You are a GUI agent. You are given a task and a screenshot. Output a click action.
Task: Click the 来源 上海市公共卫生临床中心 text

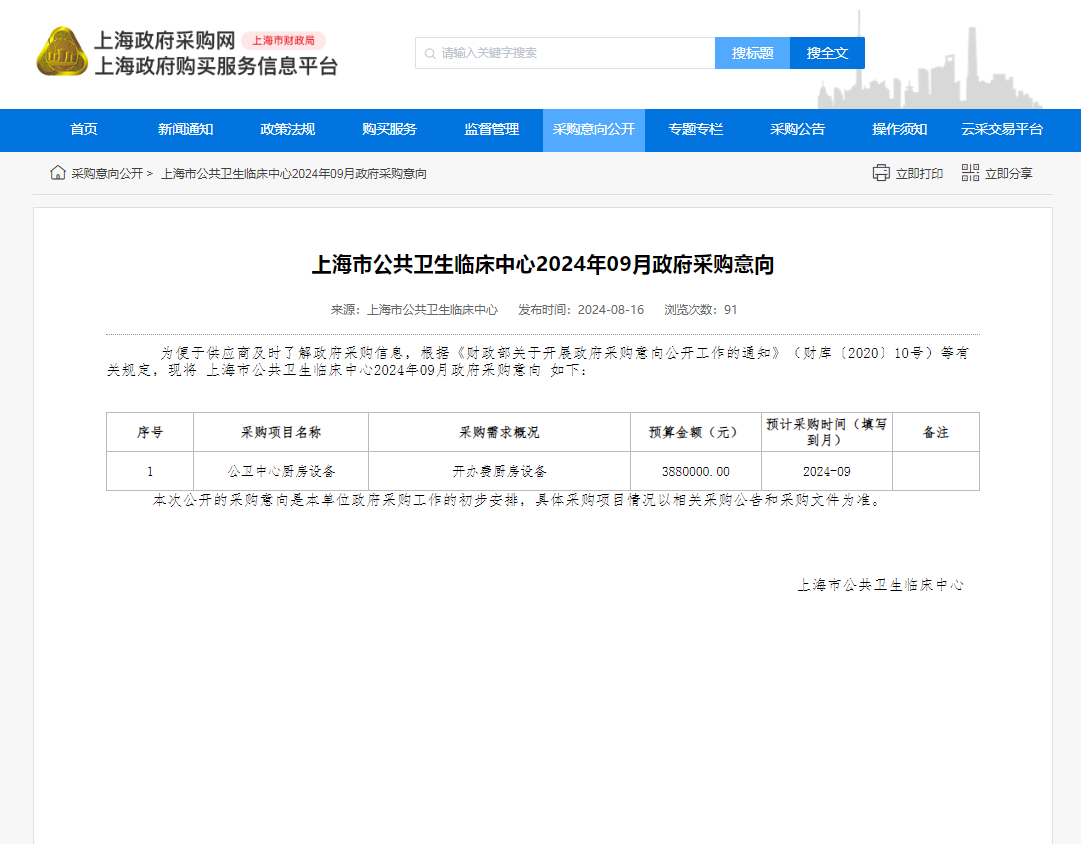(414, 310)
